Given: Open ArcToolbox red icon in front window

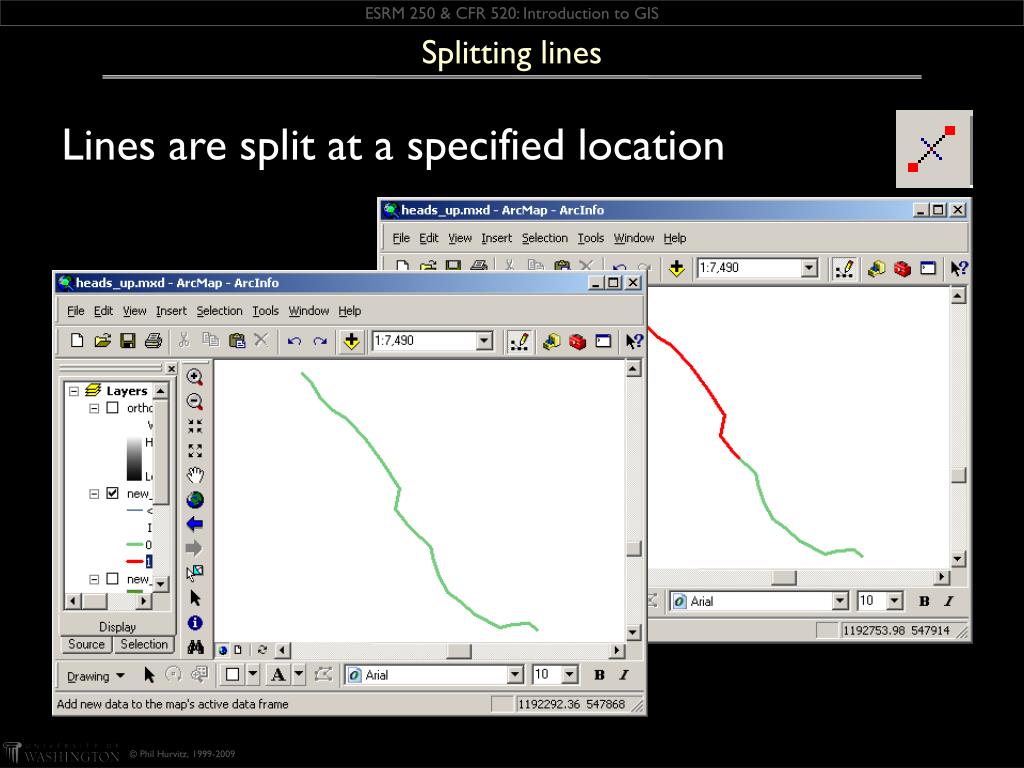Looking at the screenshot, I should (577, 341).
